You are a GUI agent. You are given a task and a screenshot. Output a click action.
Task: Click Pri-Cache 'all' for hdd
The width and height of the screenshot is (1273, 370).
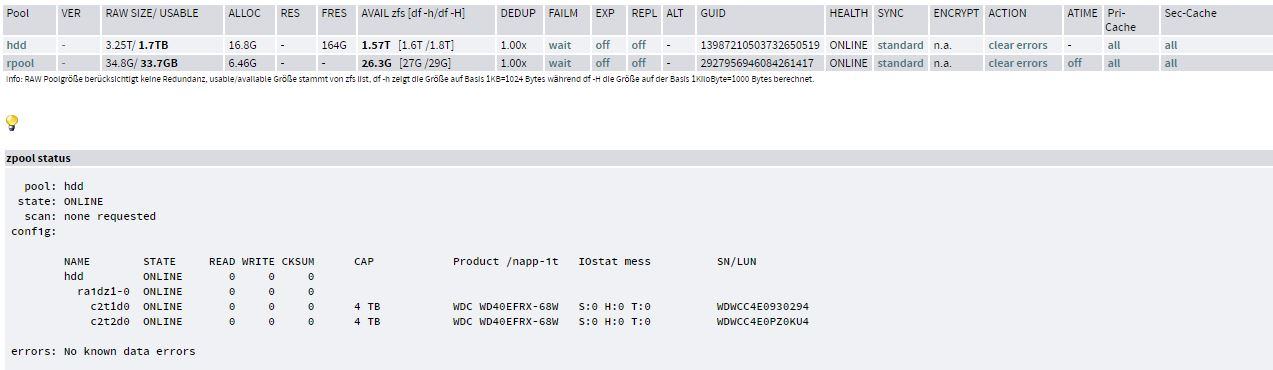click(x=1114, y=45)
